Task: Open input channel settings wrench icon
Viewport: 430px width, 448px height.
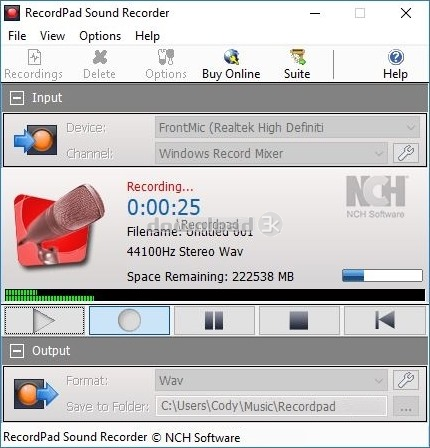Action: click(406, 153)
